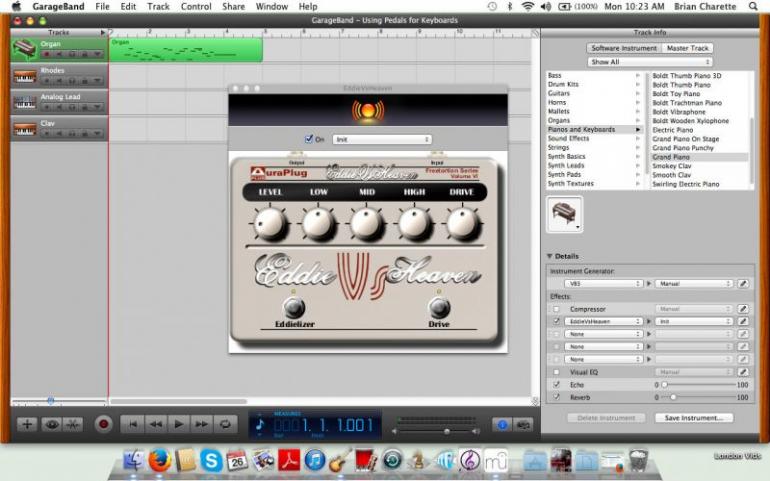Start recording with the red record button
The width and height of the screenshot is (770, 481).
point(104,424)
